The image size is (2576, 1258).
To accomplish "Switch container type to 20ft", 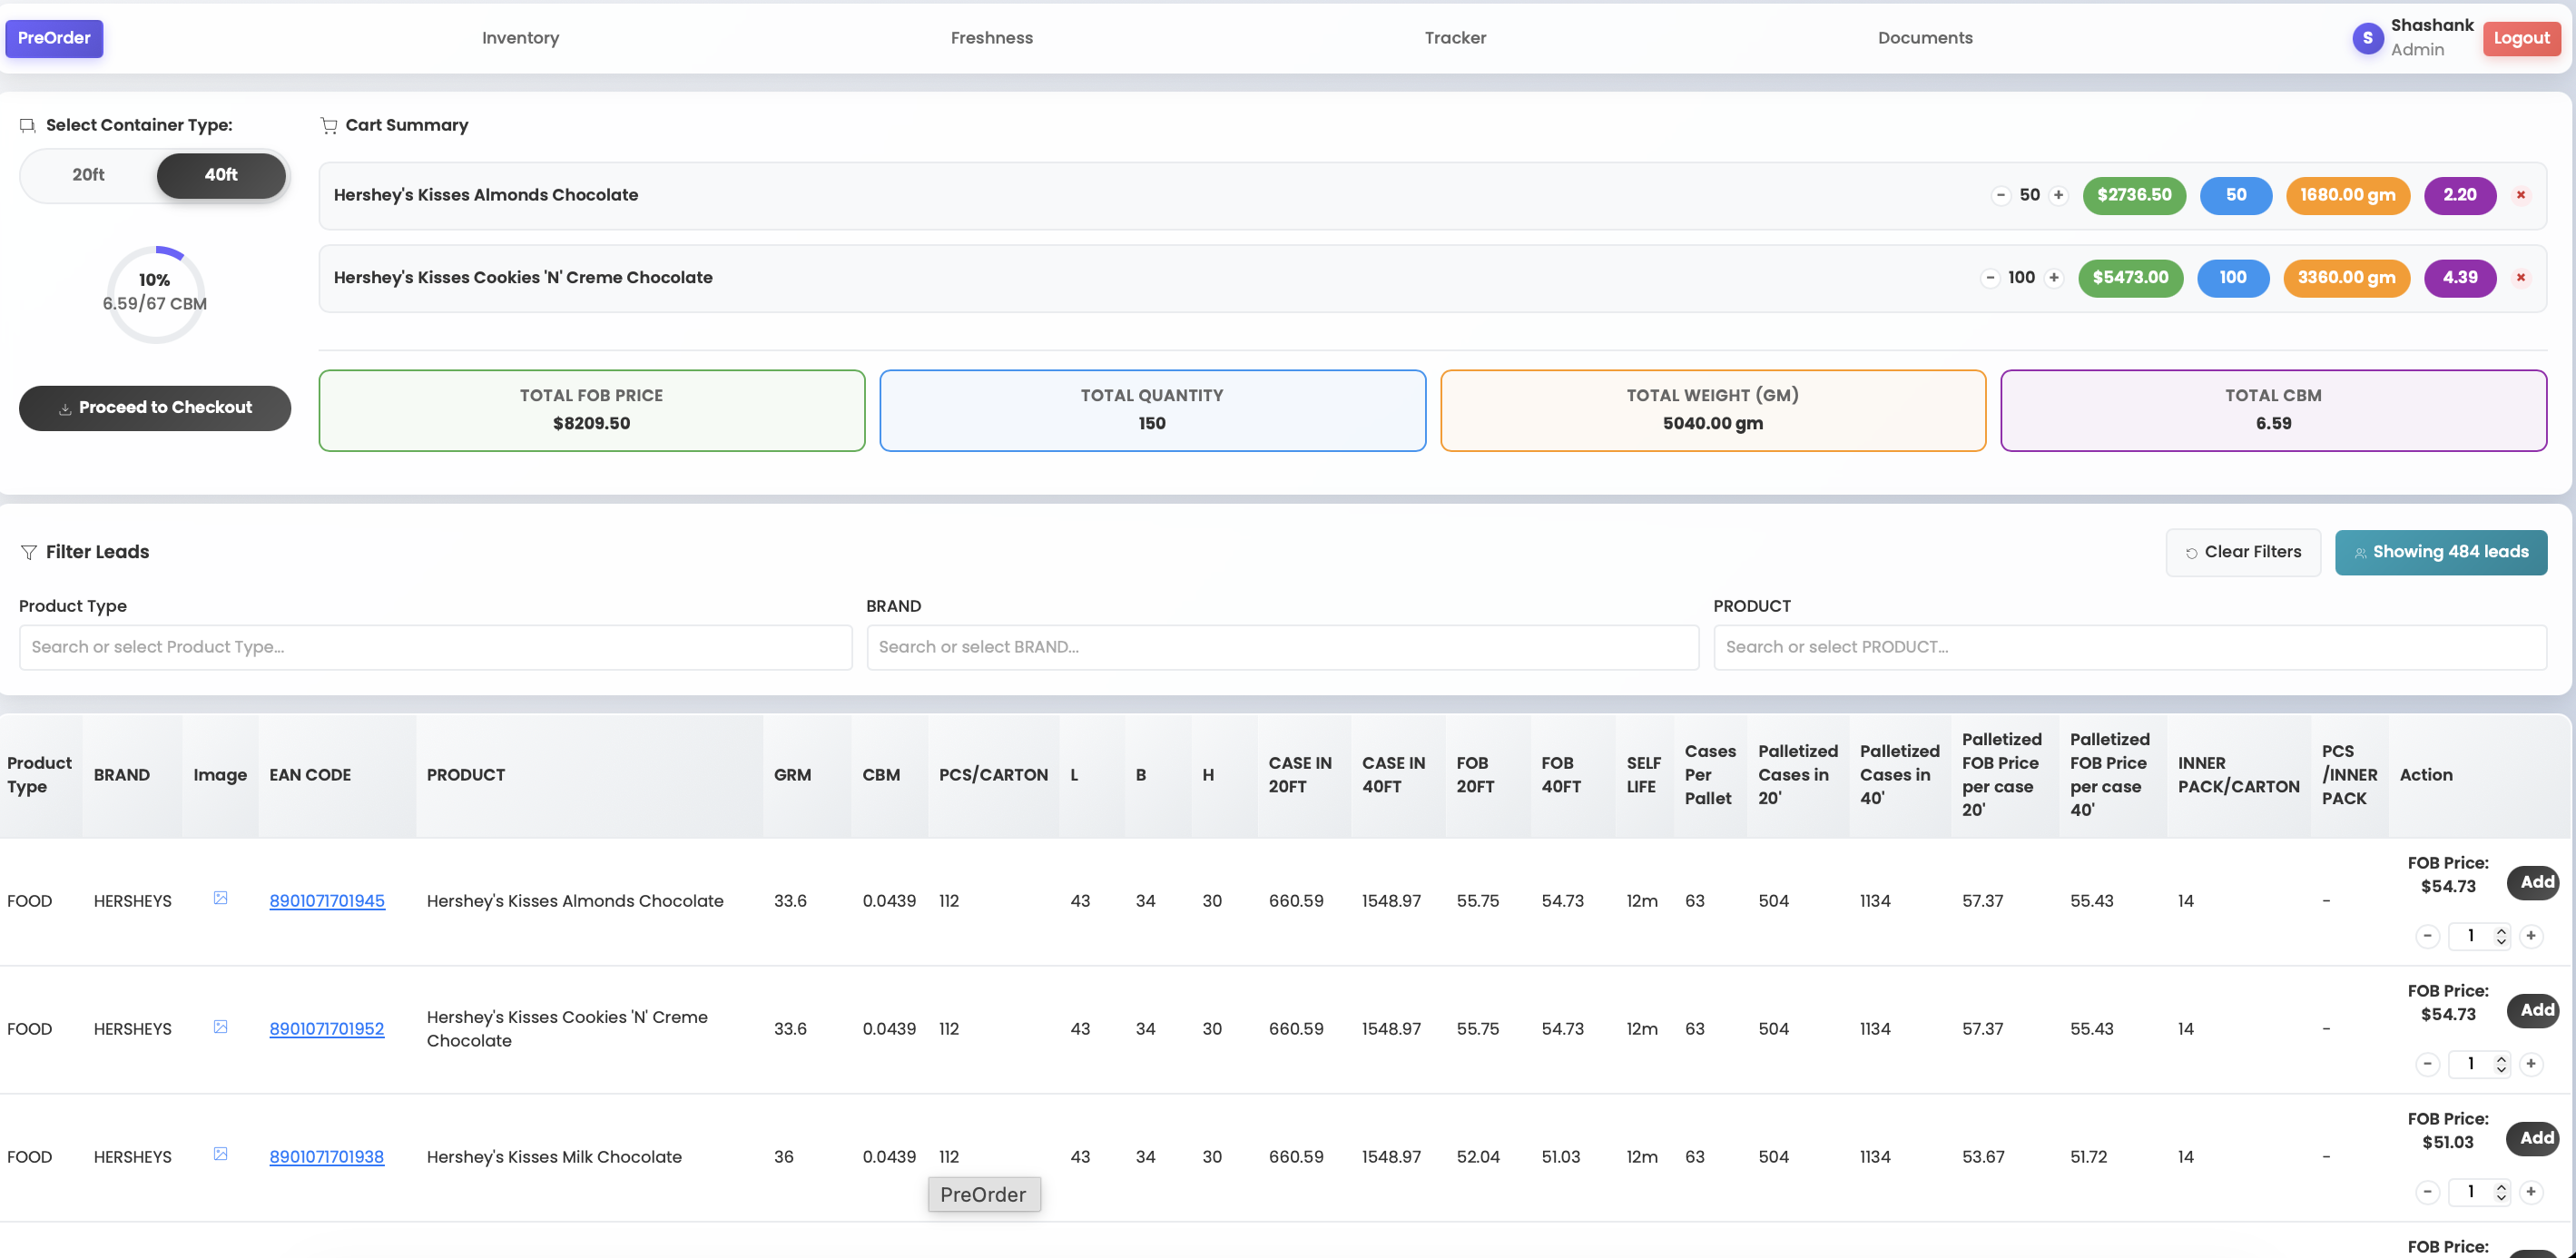I will [x=88, y=175].
